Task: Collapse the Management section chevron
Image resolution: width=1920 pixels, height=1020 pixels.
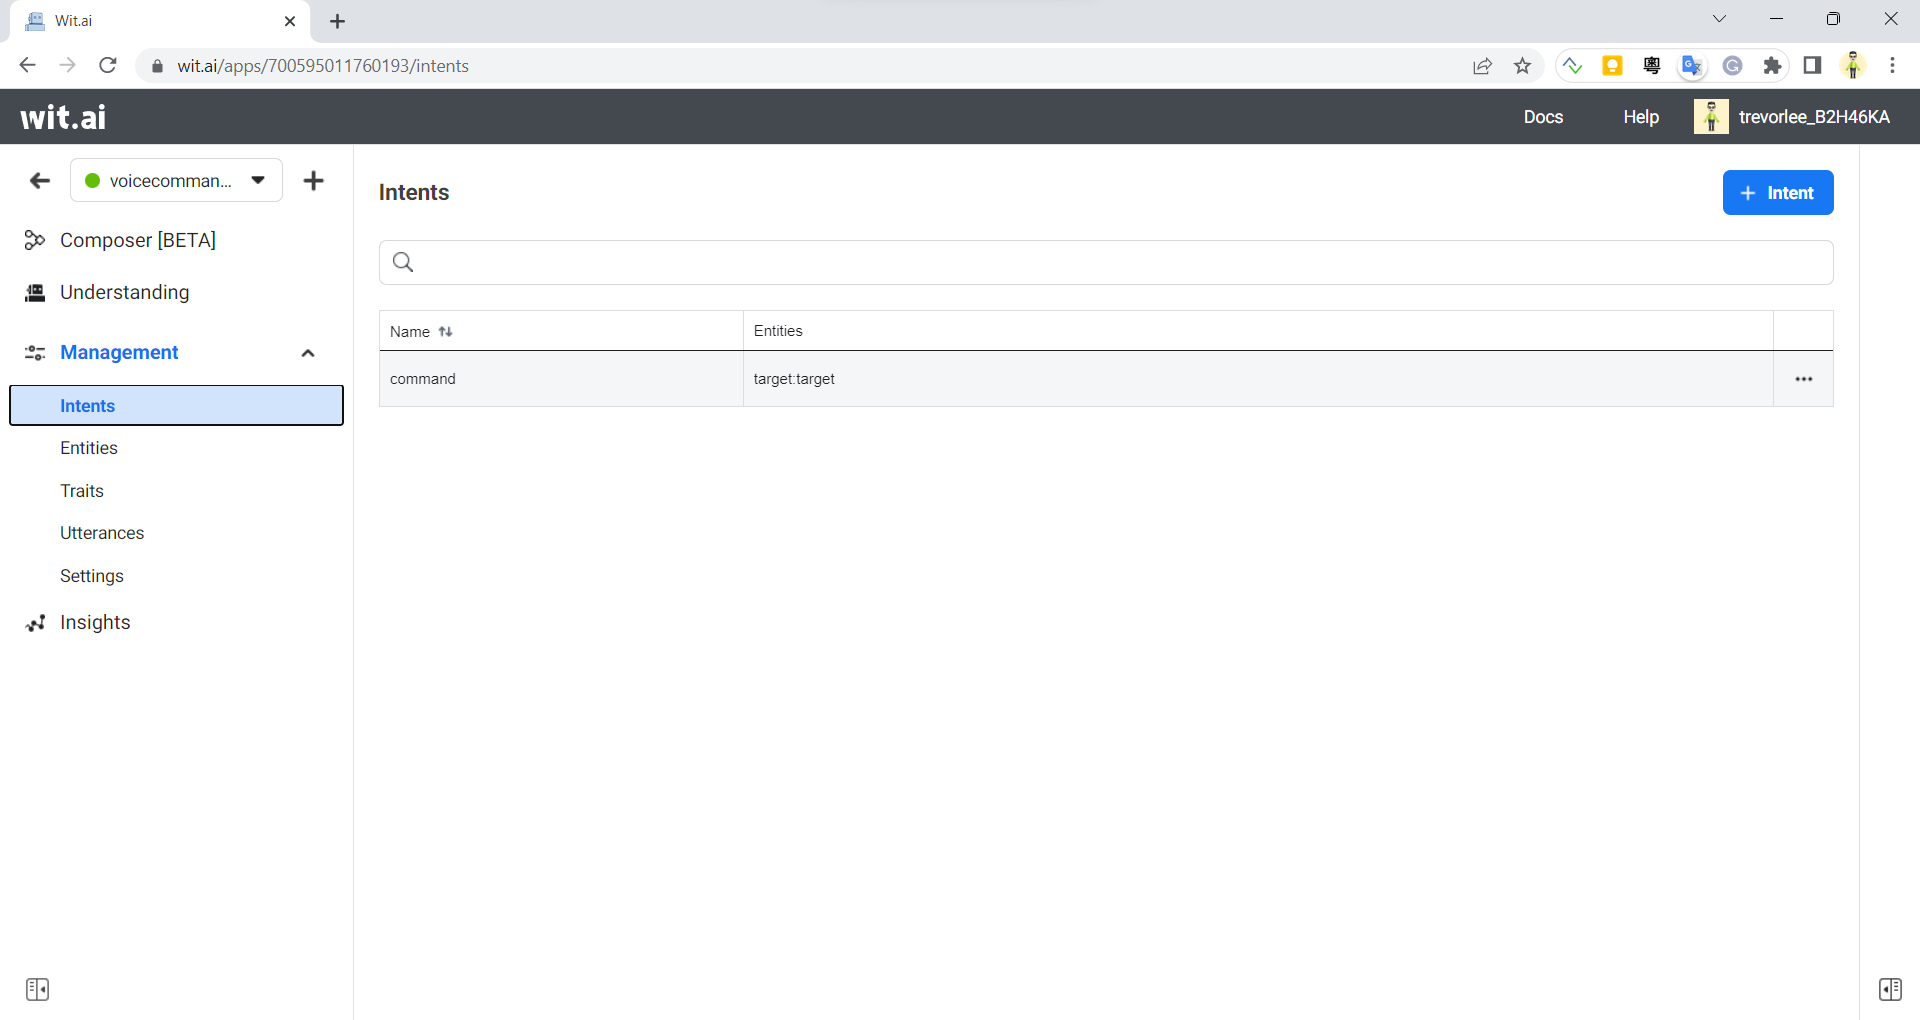Action: (x=308, y=353)
